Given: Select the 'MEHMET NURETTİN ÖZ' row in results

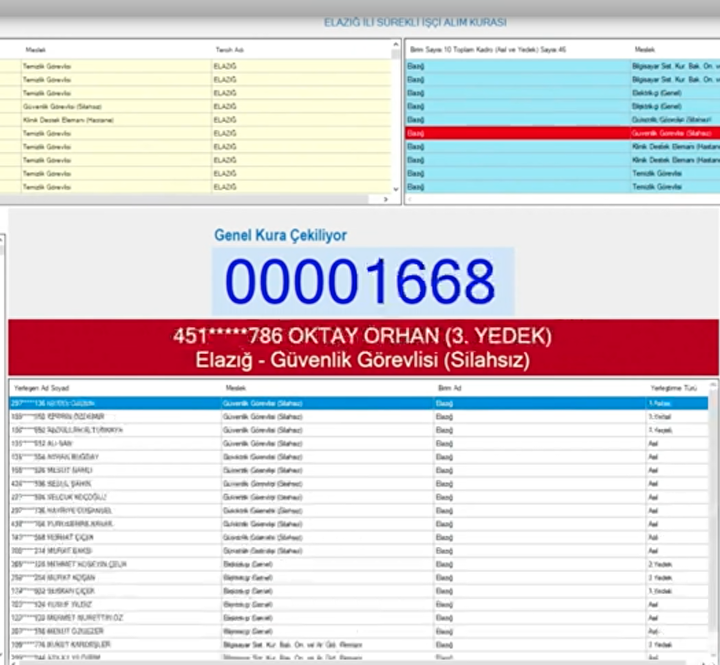Looking at the screenshot, I should pos(359,618).
